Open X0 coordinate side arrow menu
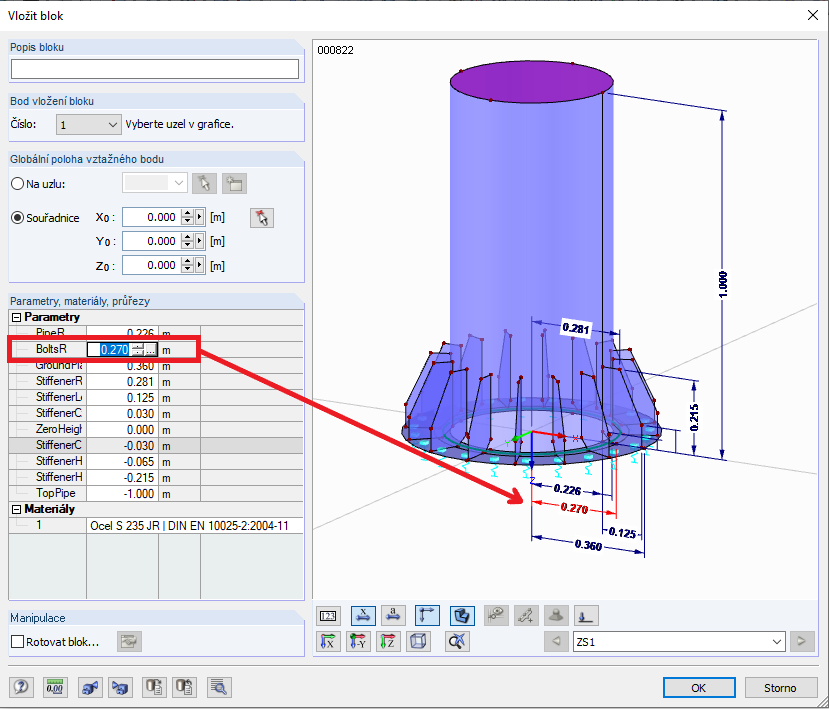 click(x=200, y=217)
